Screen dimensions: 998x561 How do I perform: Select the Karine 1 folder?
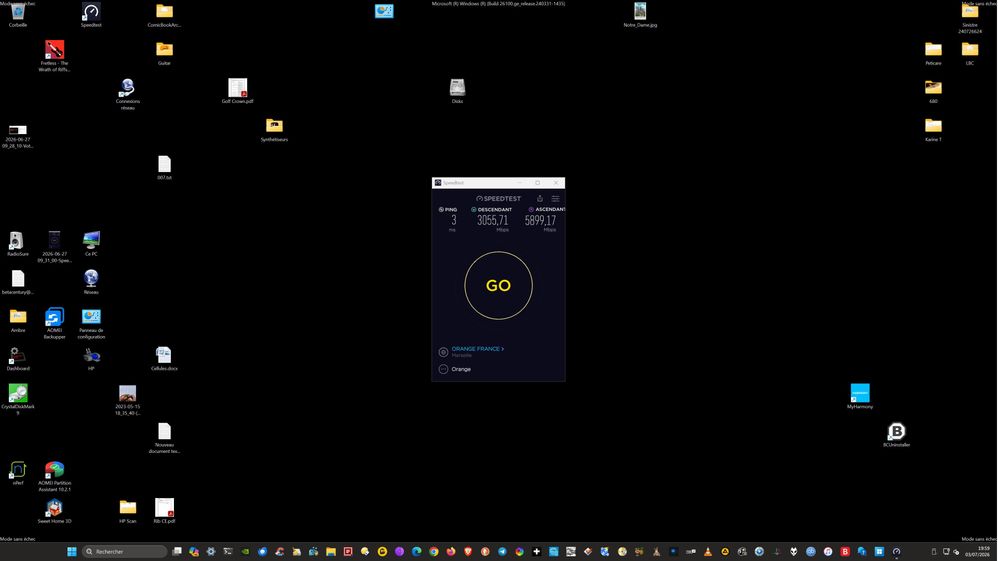933,129
